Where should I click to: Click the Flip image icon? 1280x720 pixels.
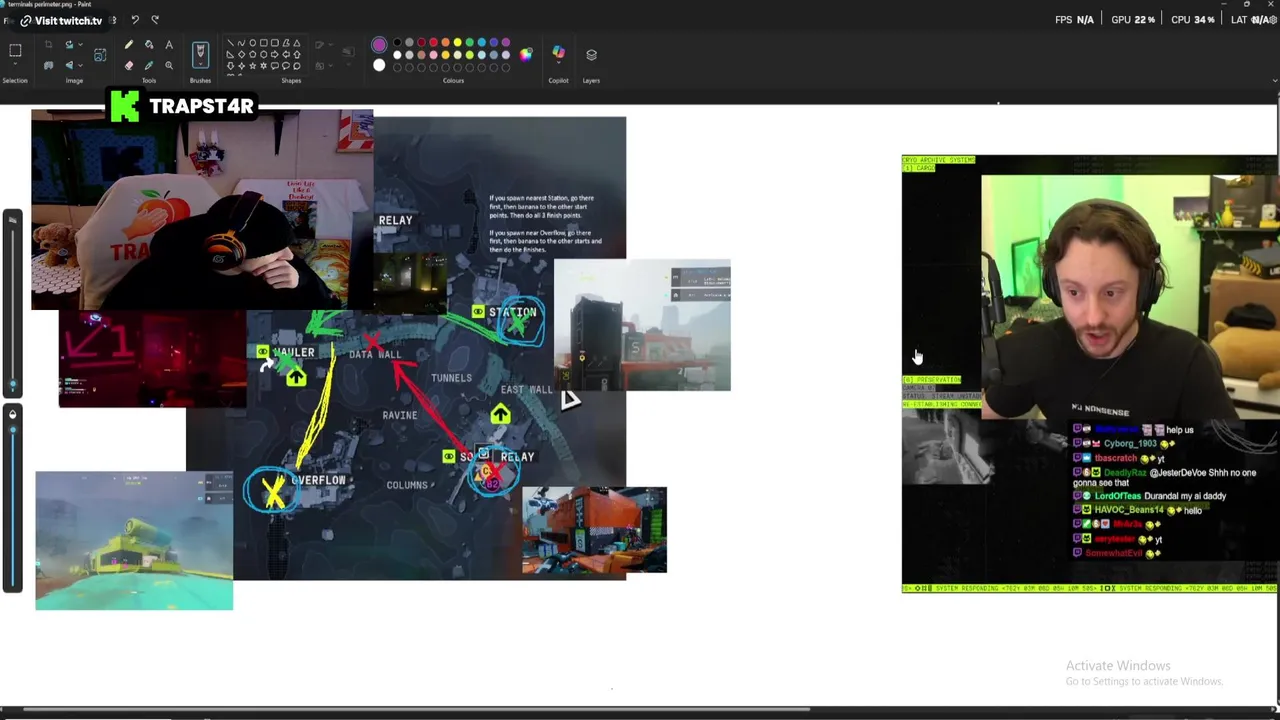pos(69,65)
